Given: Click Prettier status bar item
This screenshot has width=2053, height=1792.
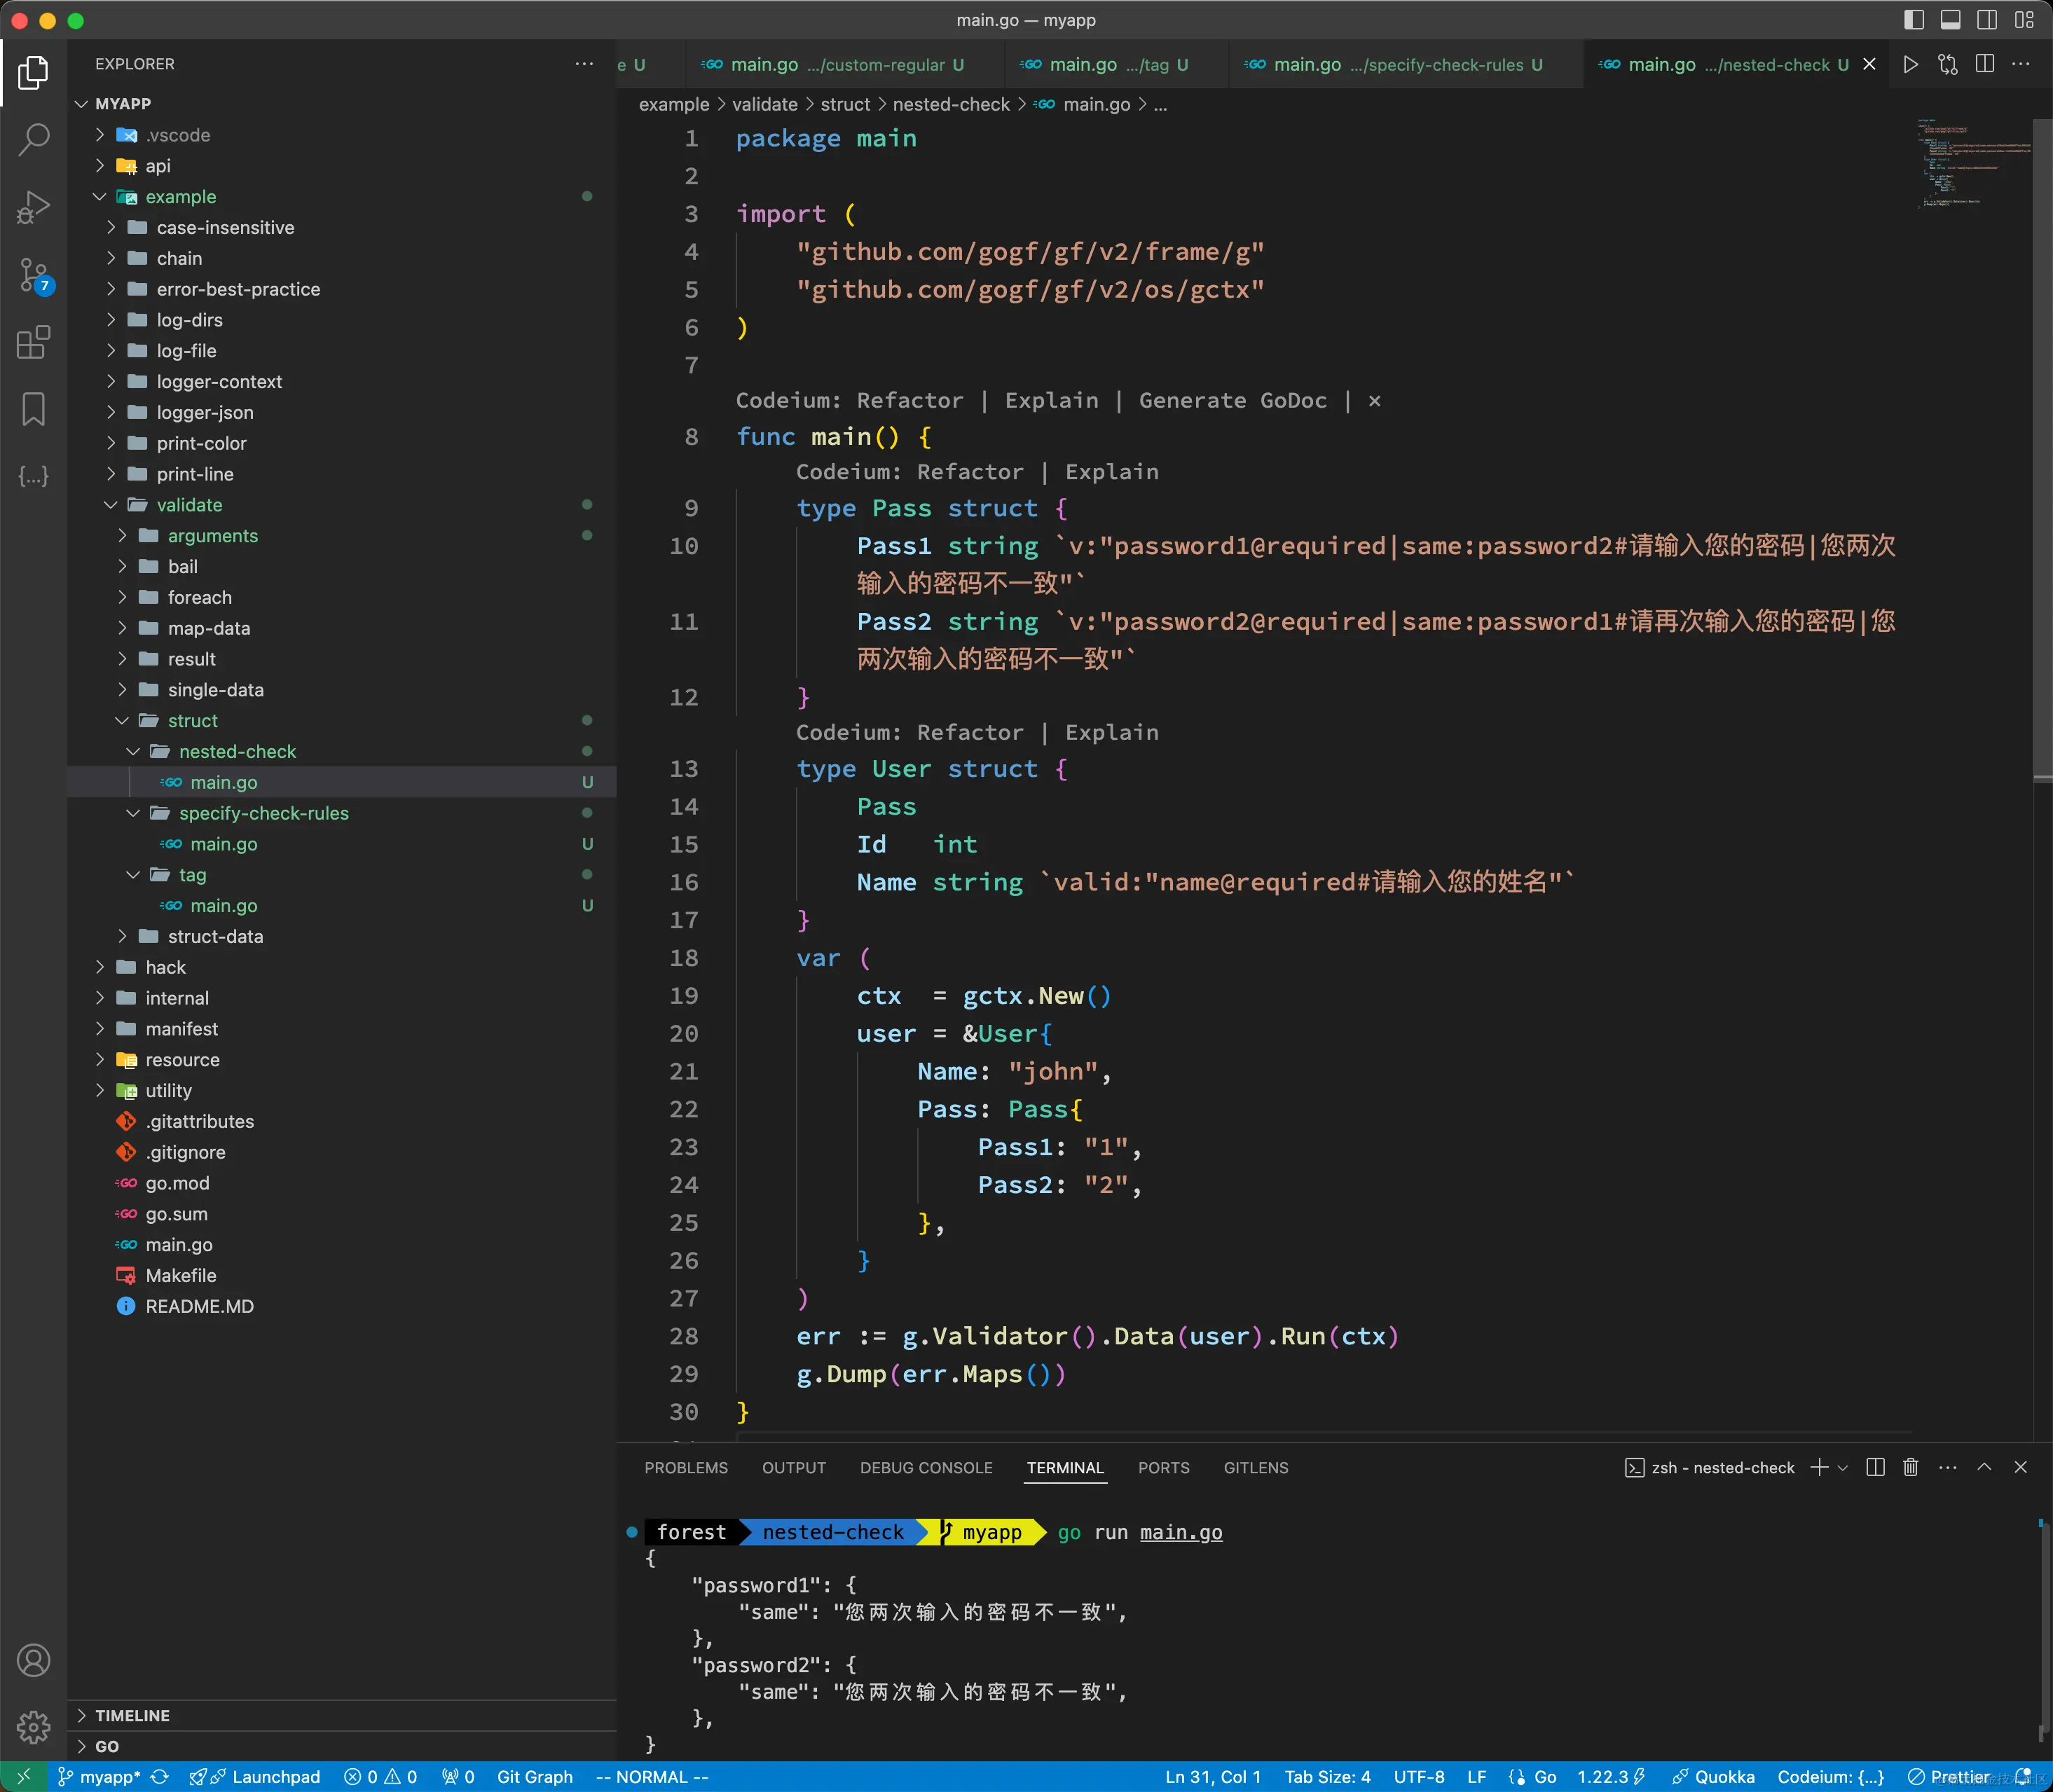Looking at the screenshot, I should (1949, 1776).
